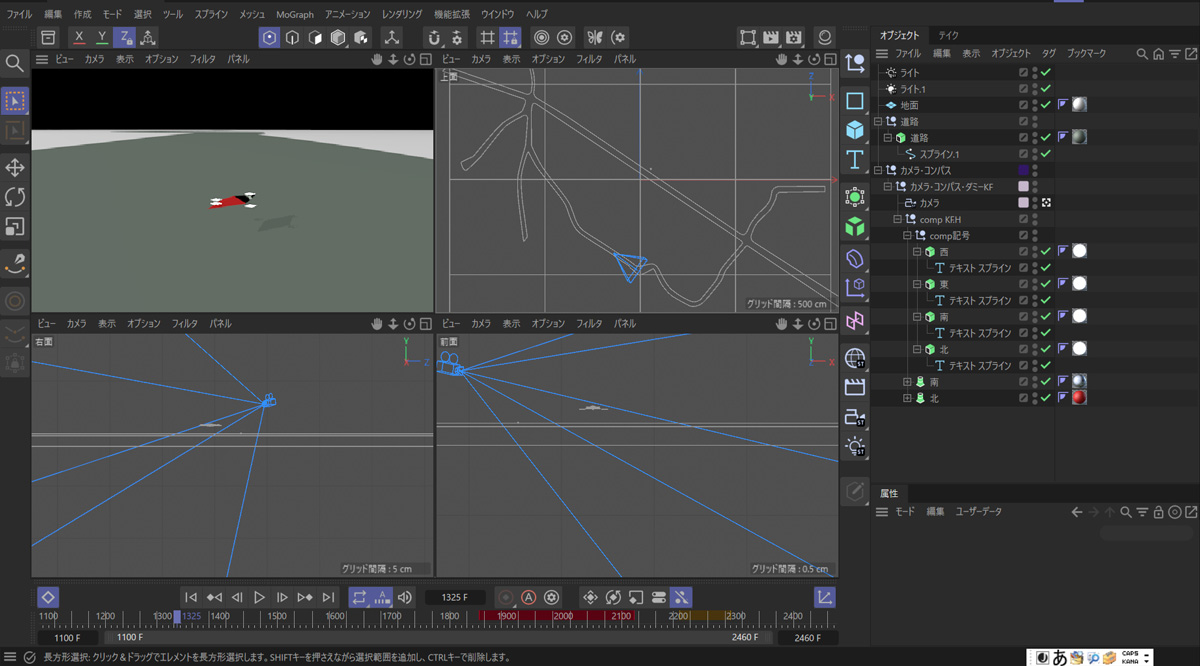
Task: Click the autokey button in timeline
Action: tap(529, 597)
